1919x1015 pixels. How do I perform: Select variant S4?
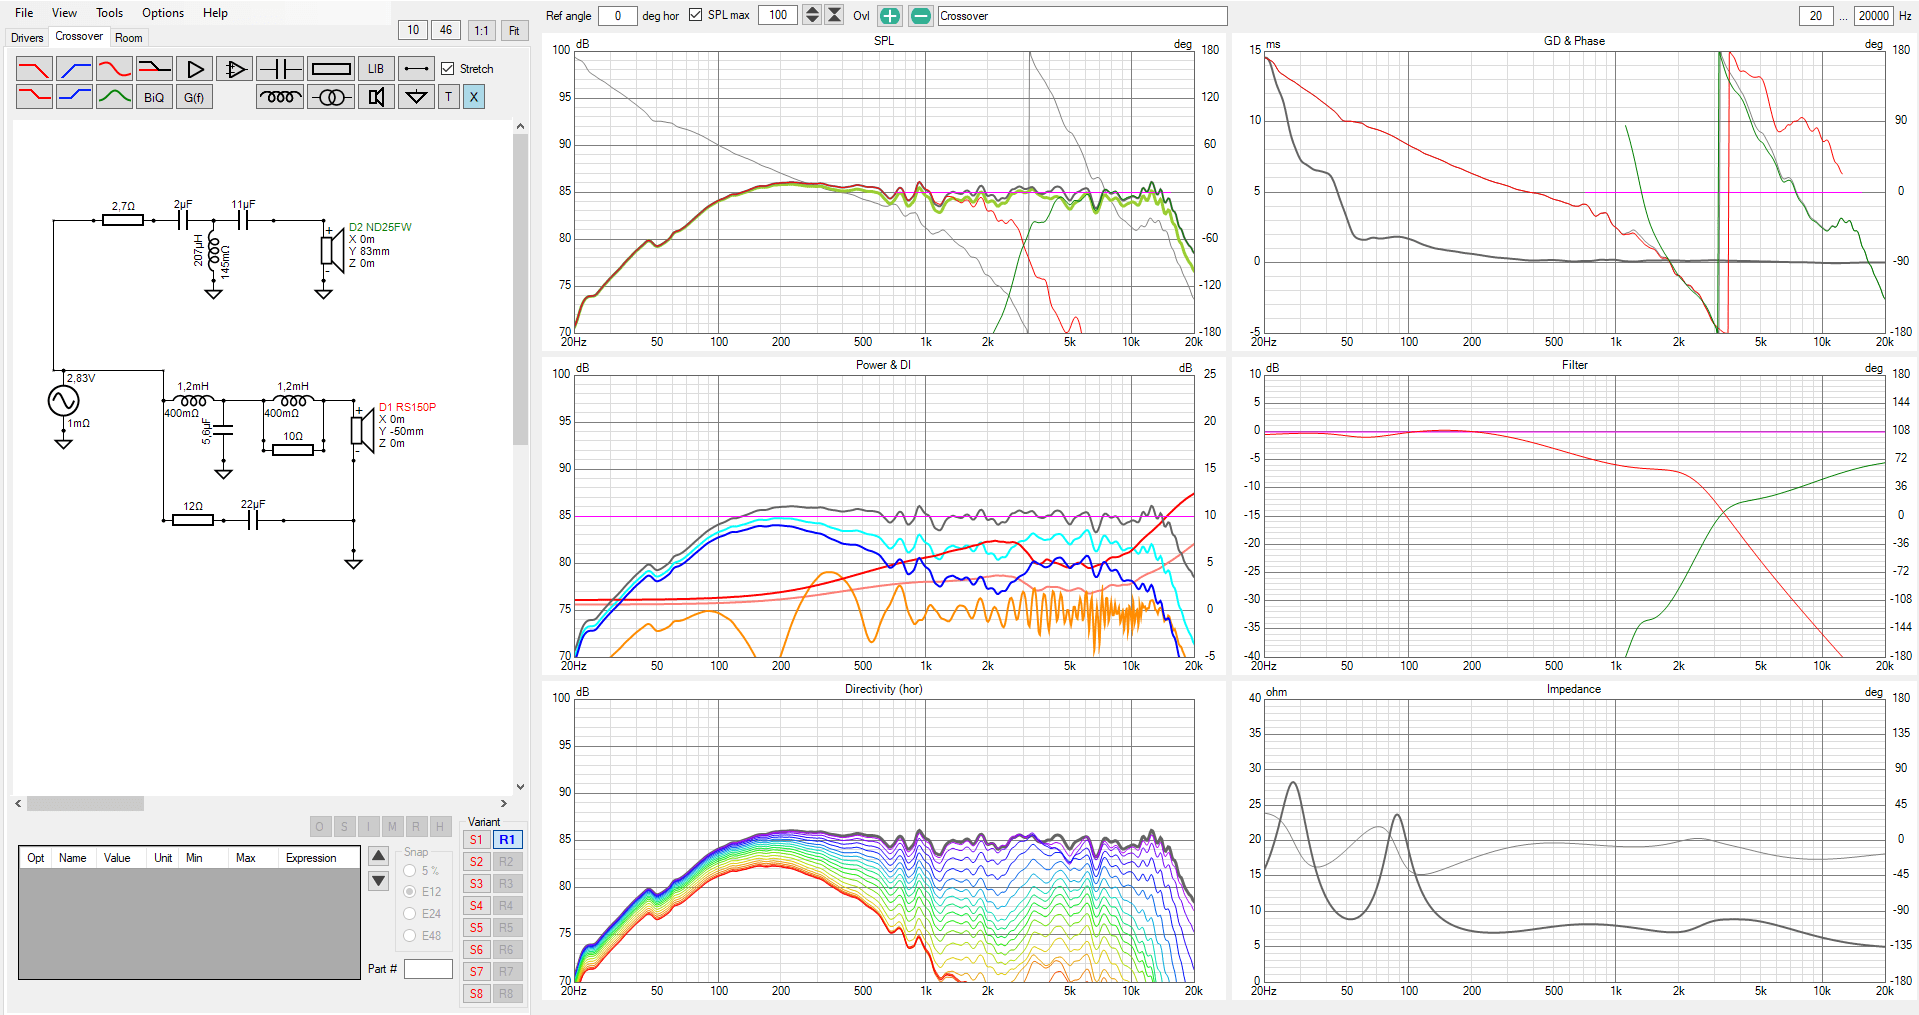(476, 906)
